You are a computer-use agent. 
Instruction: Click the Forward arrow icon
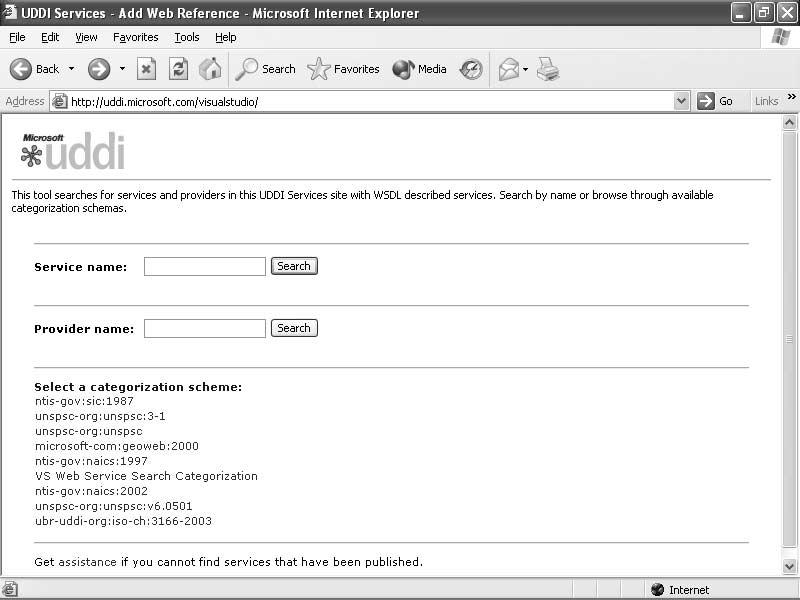tap(98, 69)
